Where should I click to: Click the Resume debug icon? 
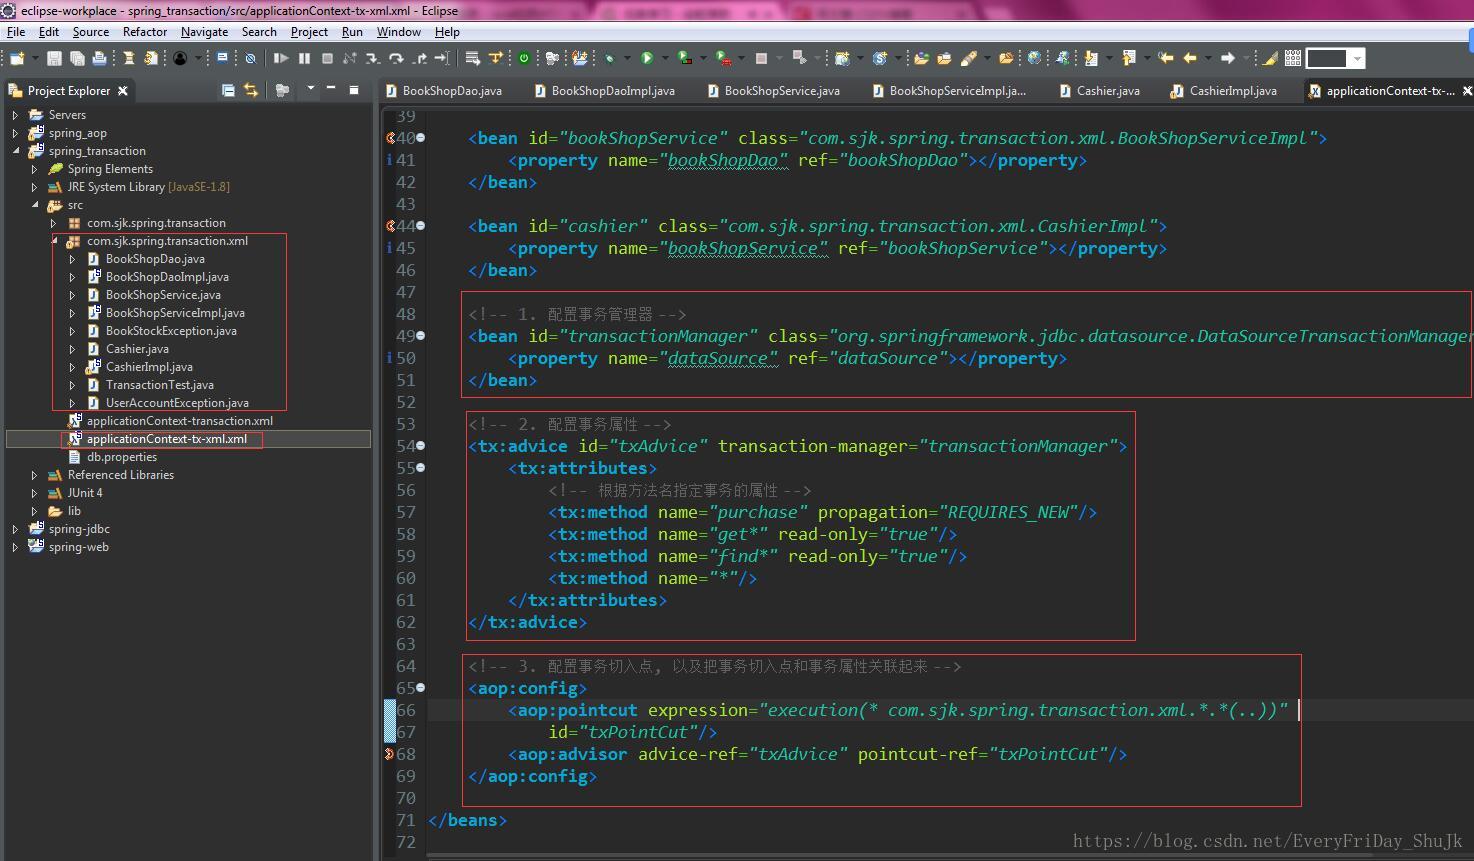point(281,58)
